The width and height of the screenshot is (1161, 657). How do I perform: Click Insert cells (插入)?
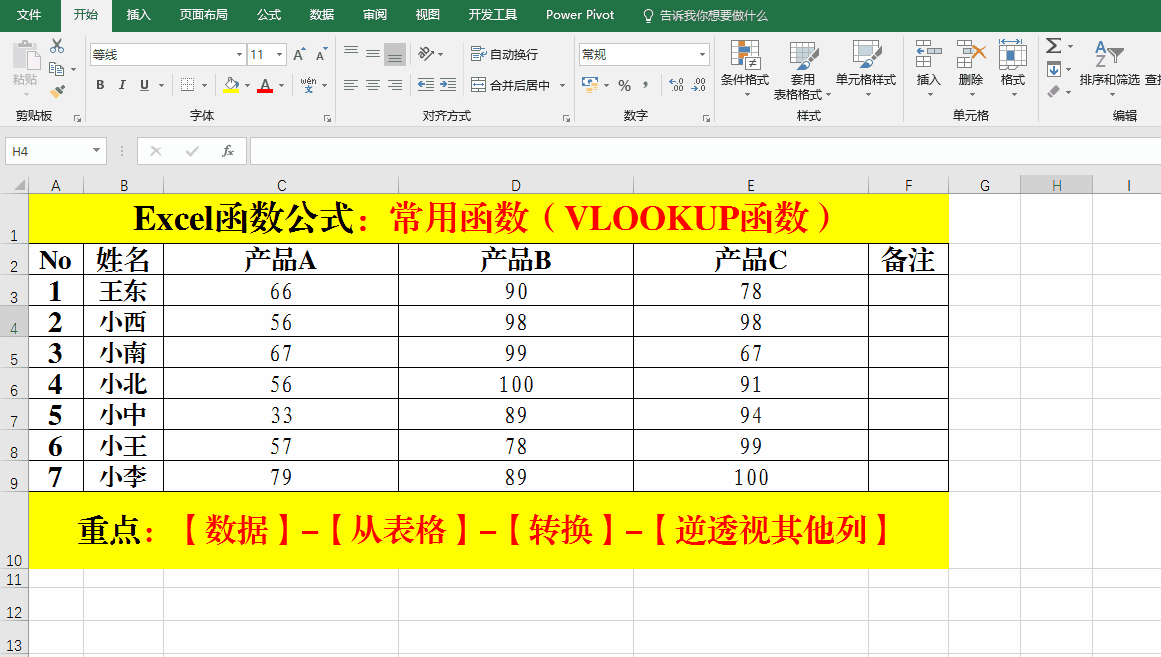pyautogui.click(x=929, y=69)
